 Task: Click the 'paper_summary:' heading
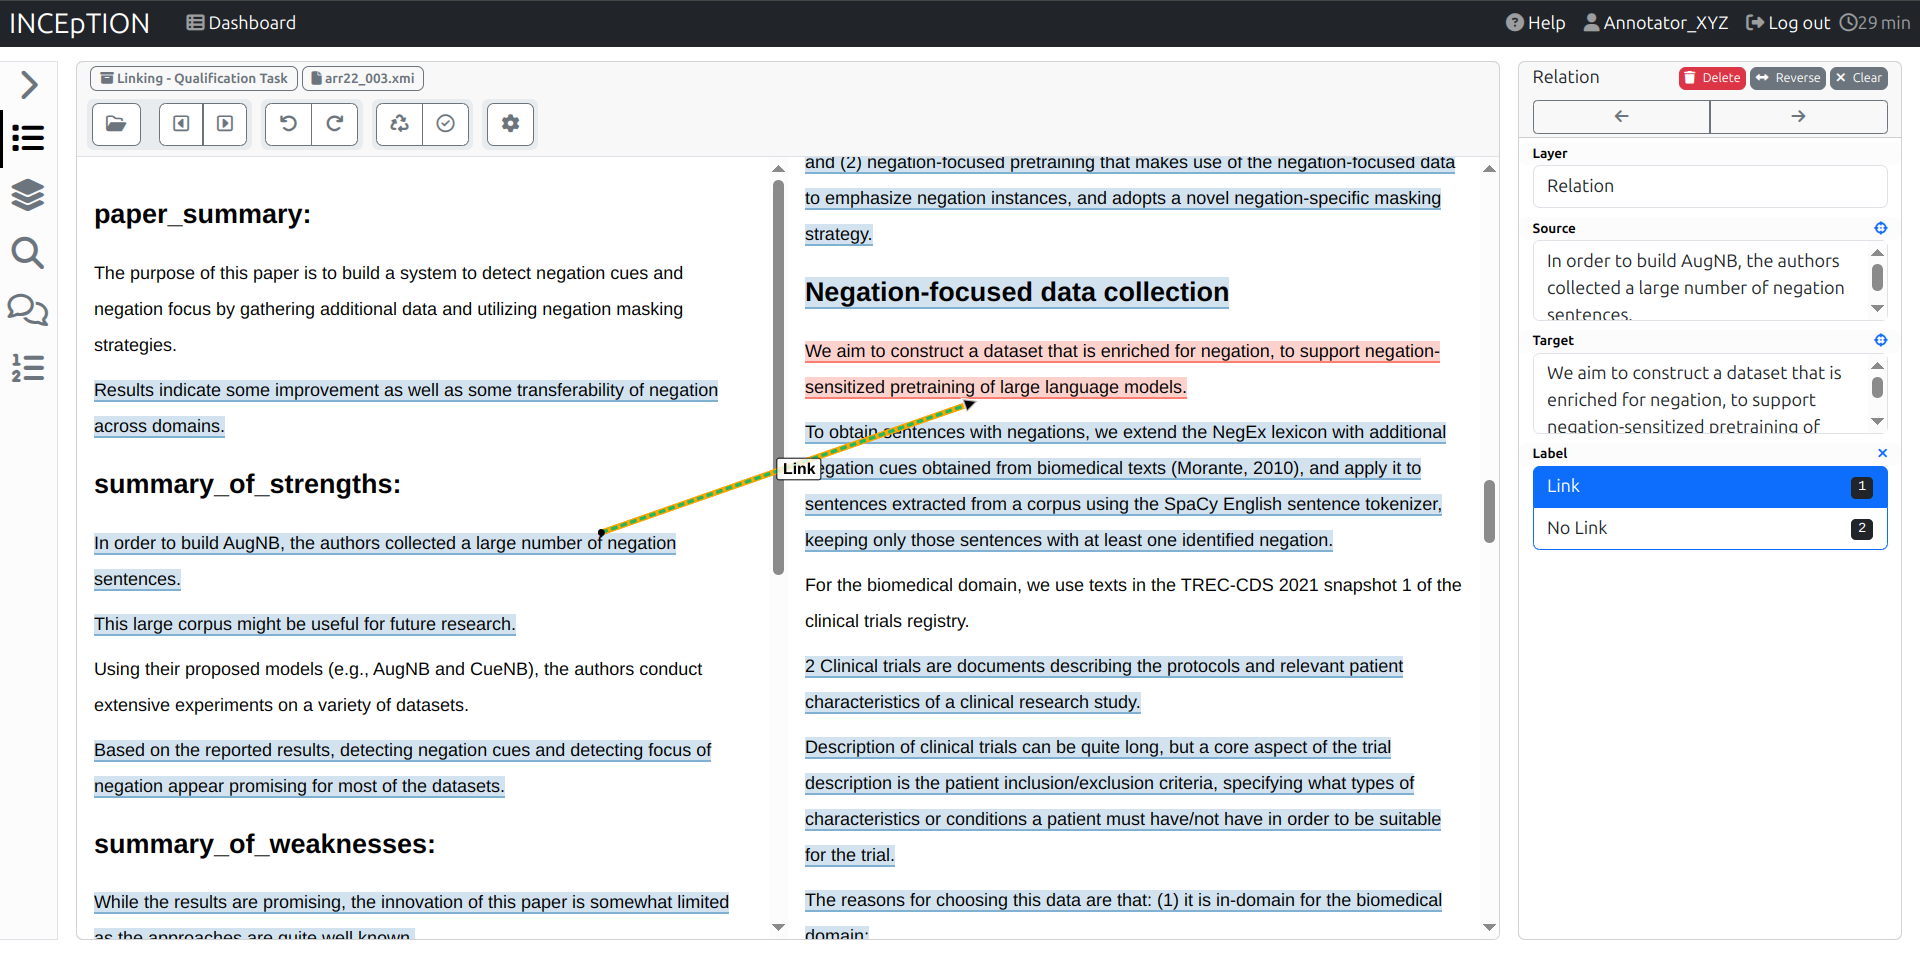pyautogui.click(x=202, y=215)
